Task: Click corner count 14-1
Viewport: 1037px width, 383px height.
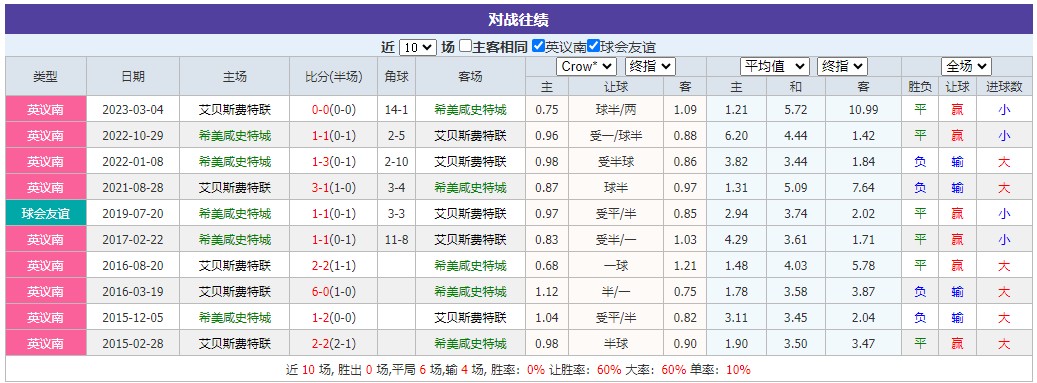Action: pyautogui.click(x=396, y=110)
